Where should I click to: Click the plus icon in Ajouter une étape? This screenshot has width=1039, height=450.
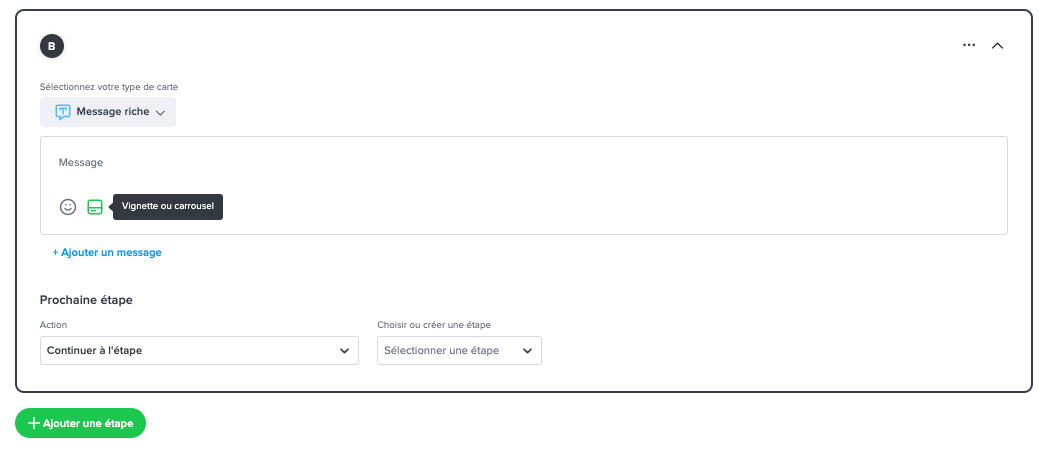tap(34, 423)
